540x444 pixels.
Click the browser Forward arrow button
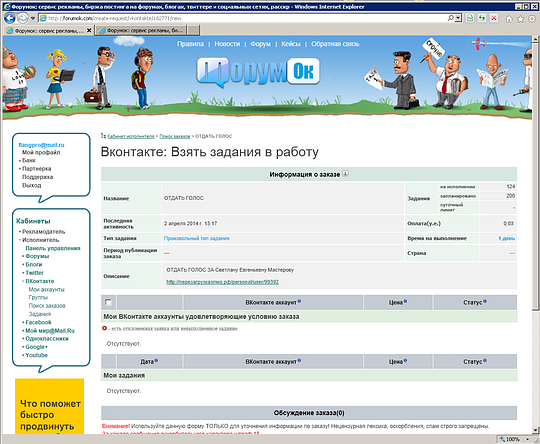(23, 18)
